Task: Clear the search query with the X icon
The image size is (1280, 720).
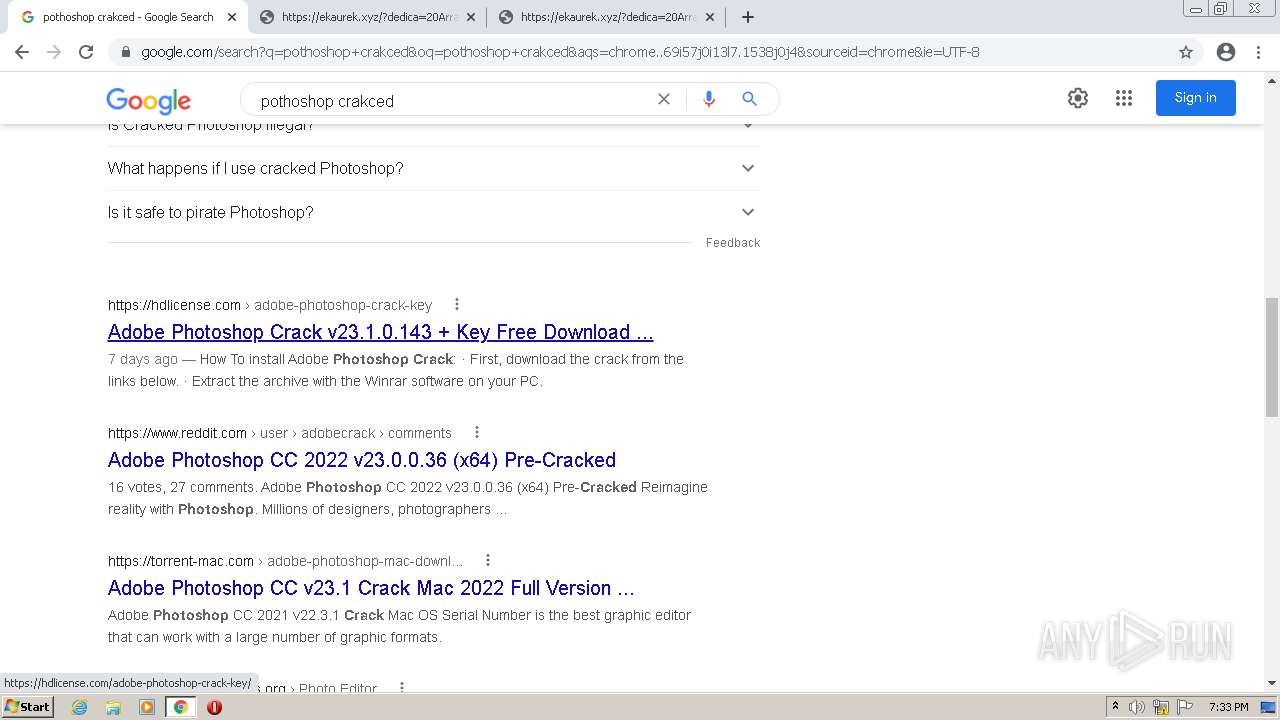Action: [x=663, y=99]
